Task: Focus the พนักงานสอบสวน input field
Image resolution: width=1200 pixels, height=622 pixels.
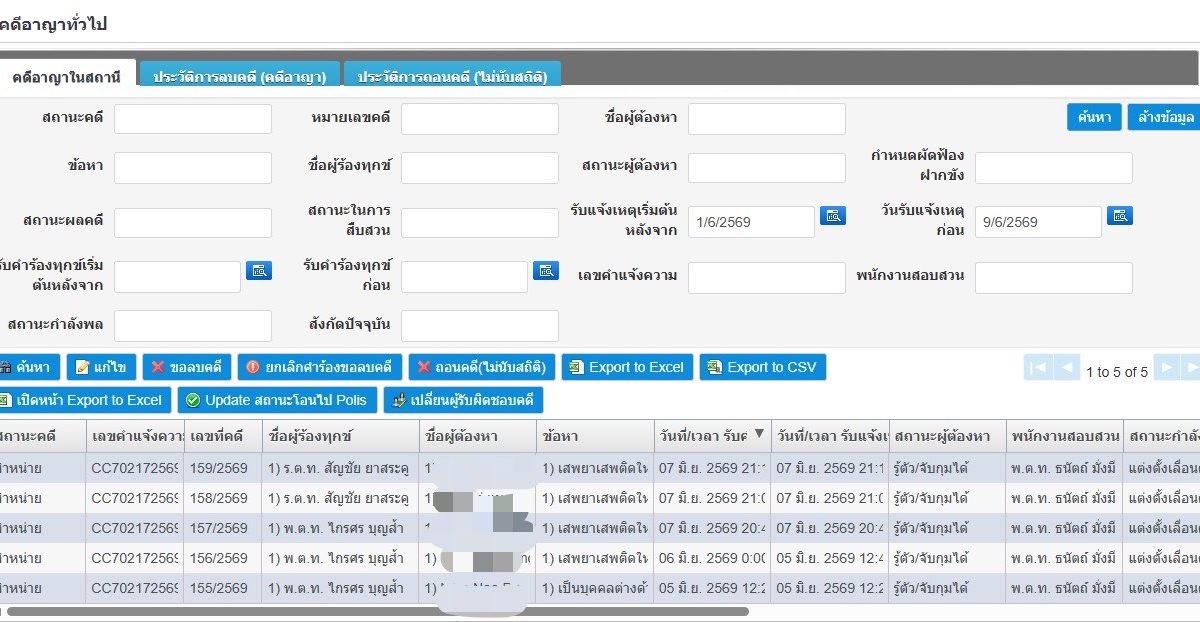Action: (1054, 277)
